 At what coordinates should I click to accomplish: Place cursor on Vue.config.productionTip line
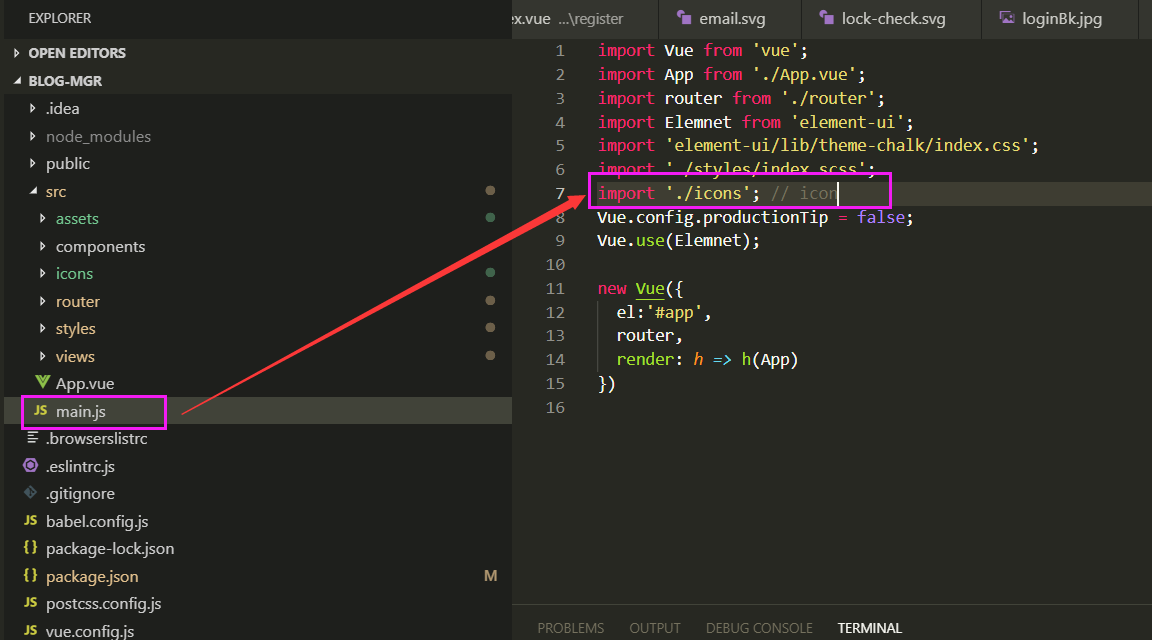click(x=755, y=217)
